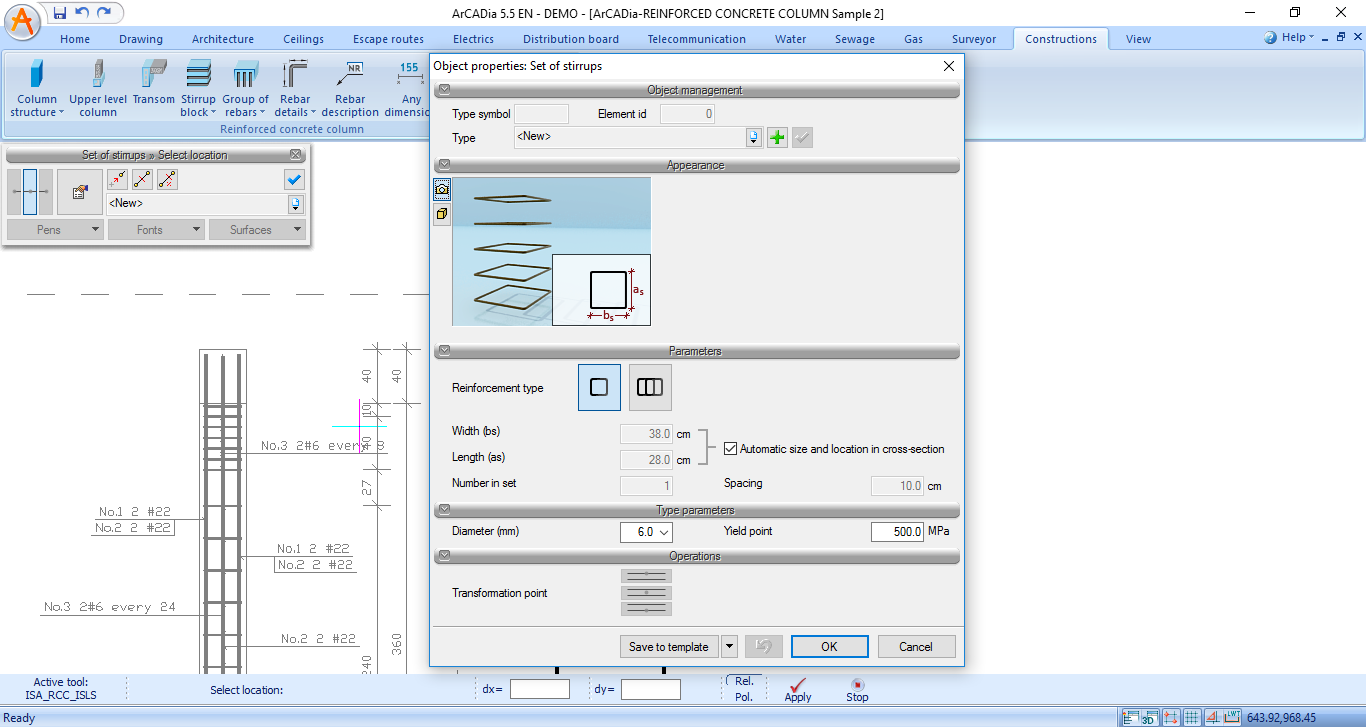The width and height of the screenshot is (1366, 727).
Task: Click the Save to template button
Action: tap(668, 647)
